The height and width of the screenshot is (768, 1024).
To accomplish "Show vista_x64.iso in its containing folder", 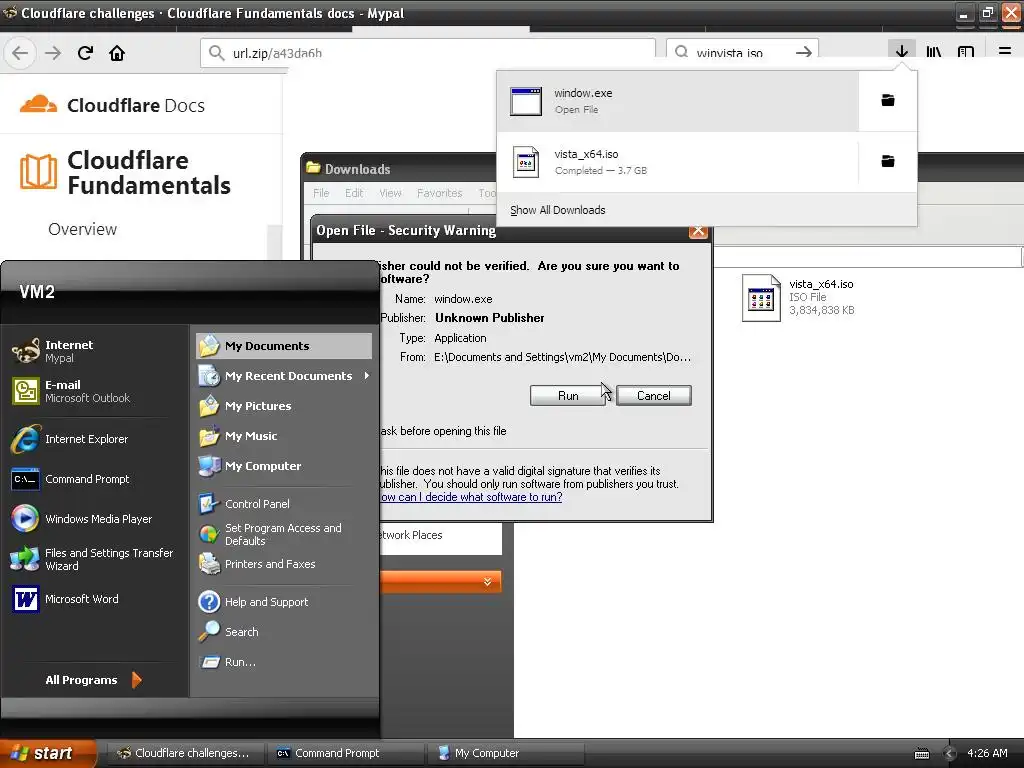I will (888, 161).
